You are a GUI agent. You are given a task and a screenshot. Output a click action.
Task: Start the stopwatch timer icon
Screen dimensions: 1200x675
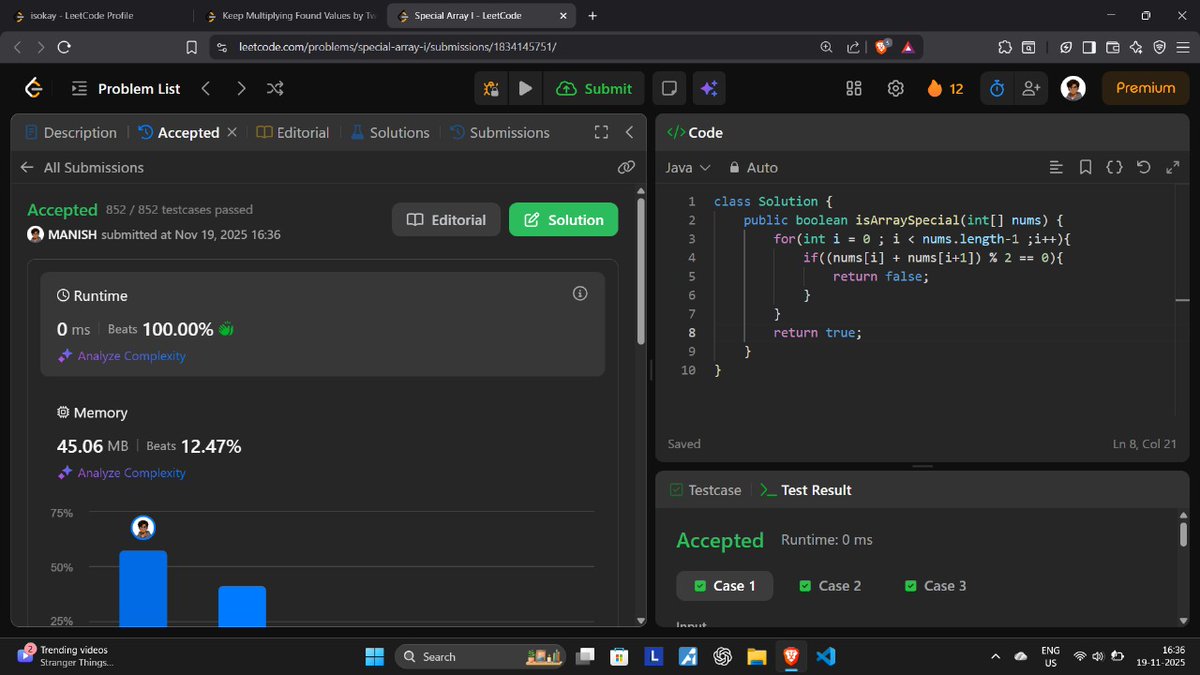click(x=996, y=88)
